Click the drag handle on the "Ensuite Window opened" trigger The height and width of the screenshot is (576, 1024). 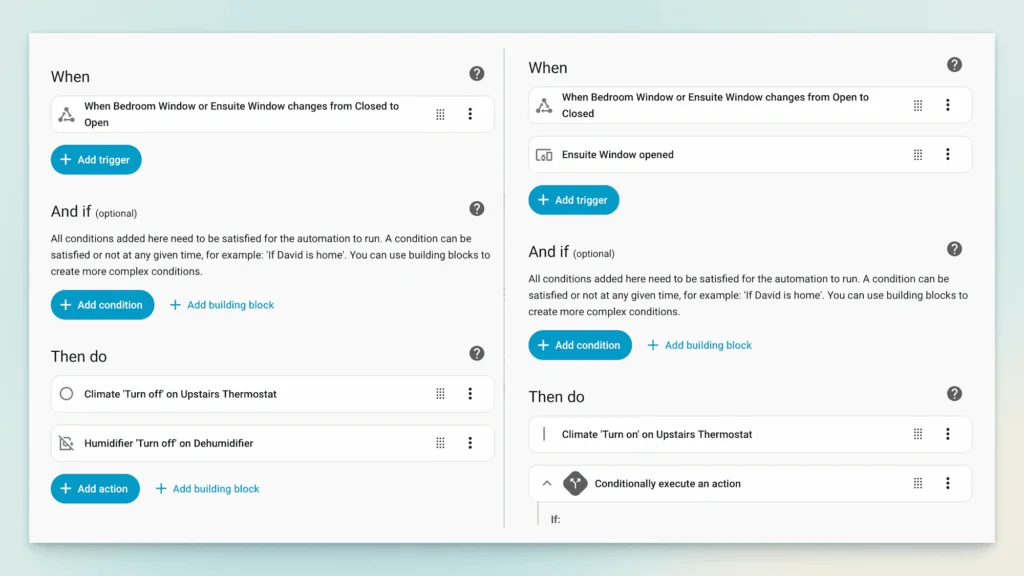pos(917,154)
